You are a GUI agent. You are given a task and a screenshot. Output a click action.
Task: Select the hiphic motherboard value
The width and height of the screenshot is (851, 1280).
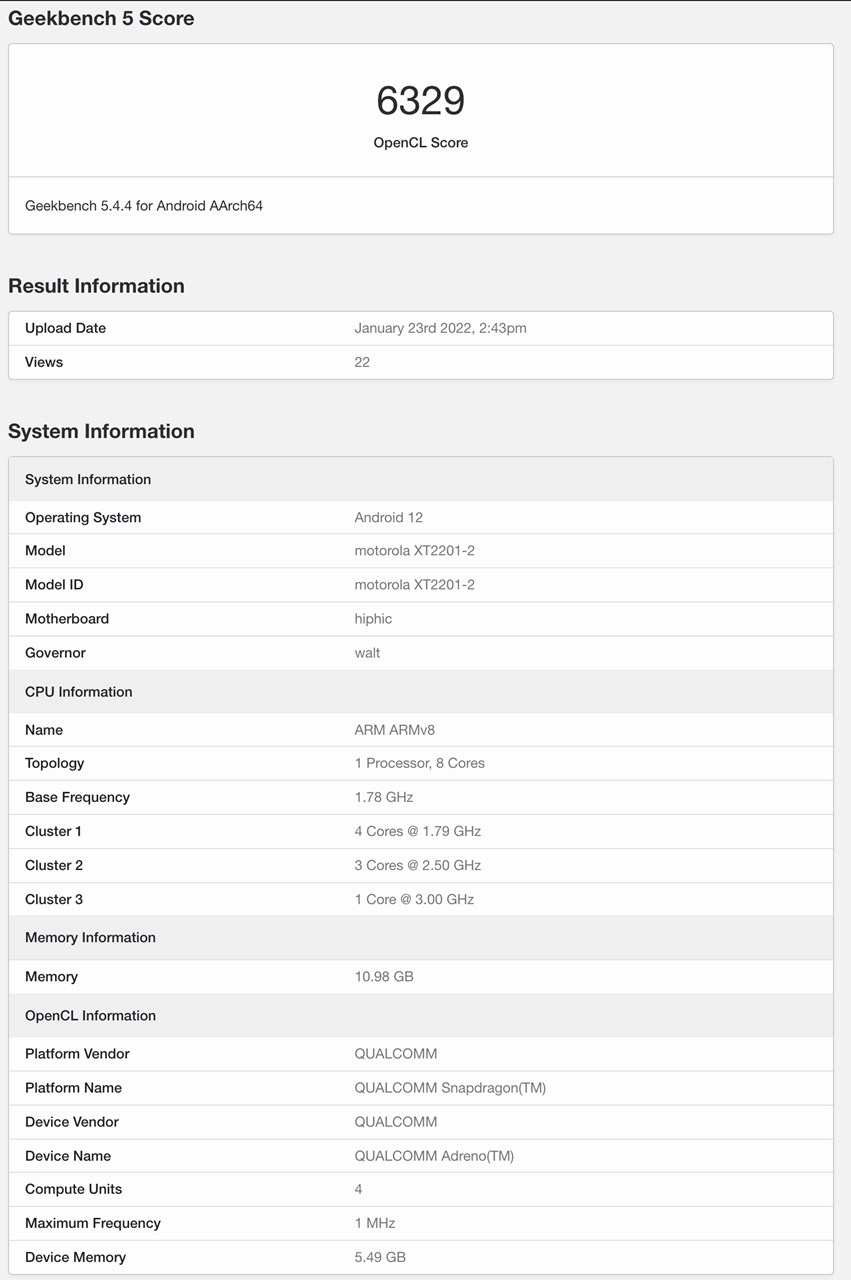(x=373, y=618)
